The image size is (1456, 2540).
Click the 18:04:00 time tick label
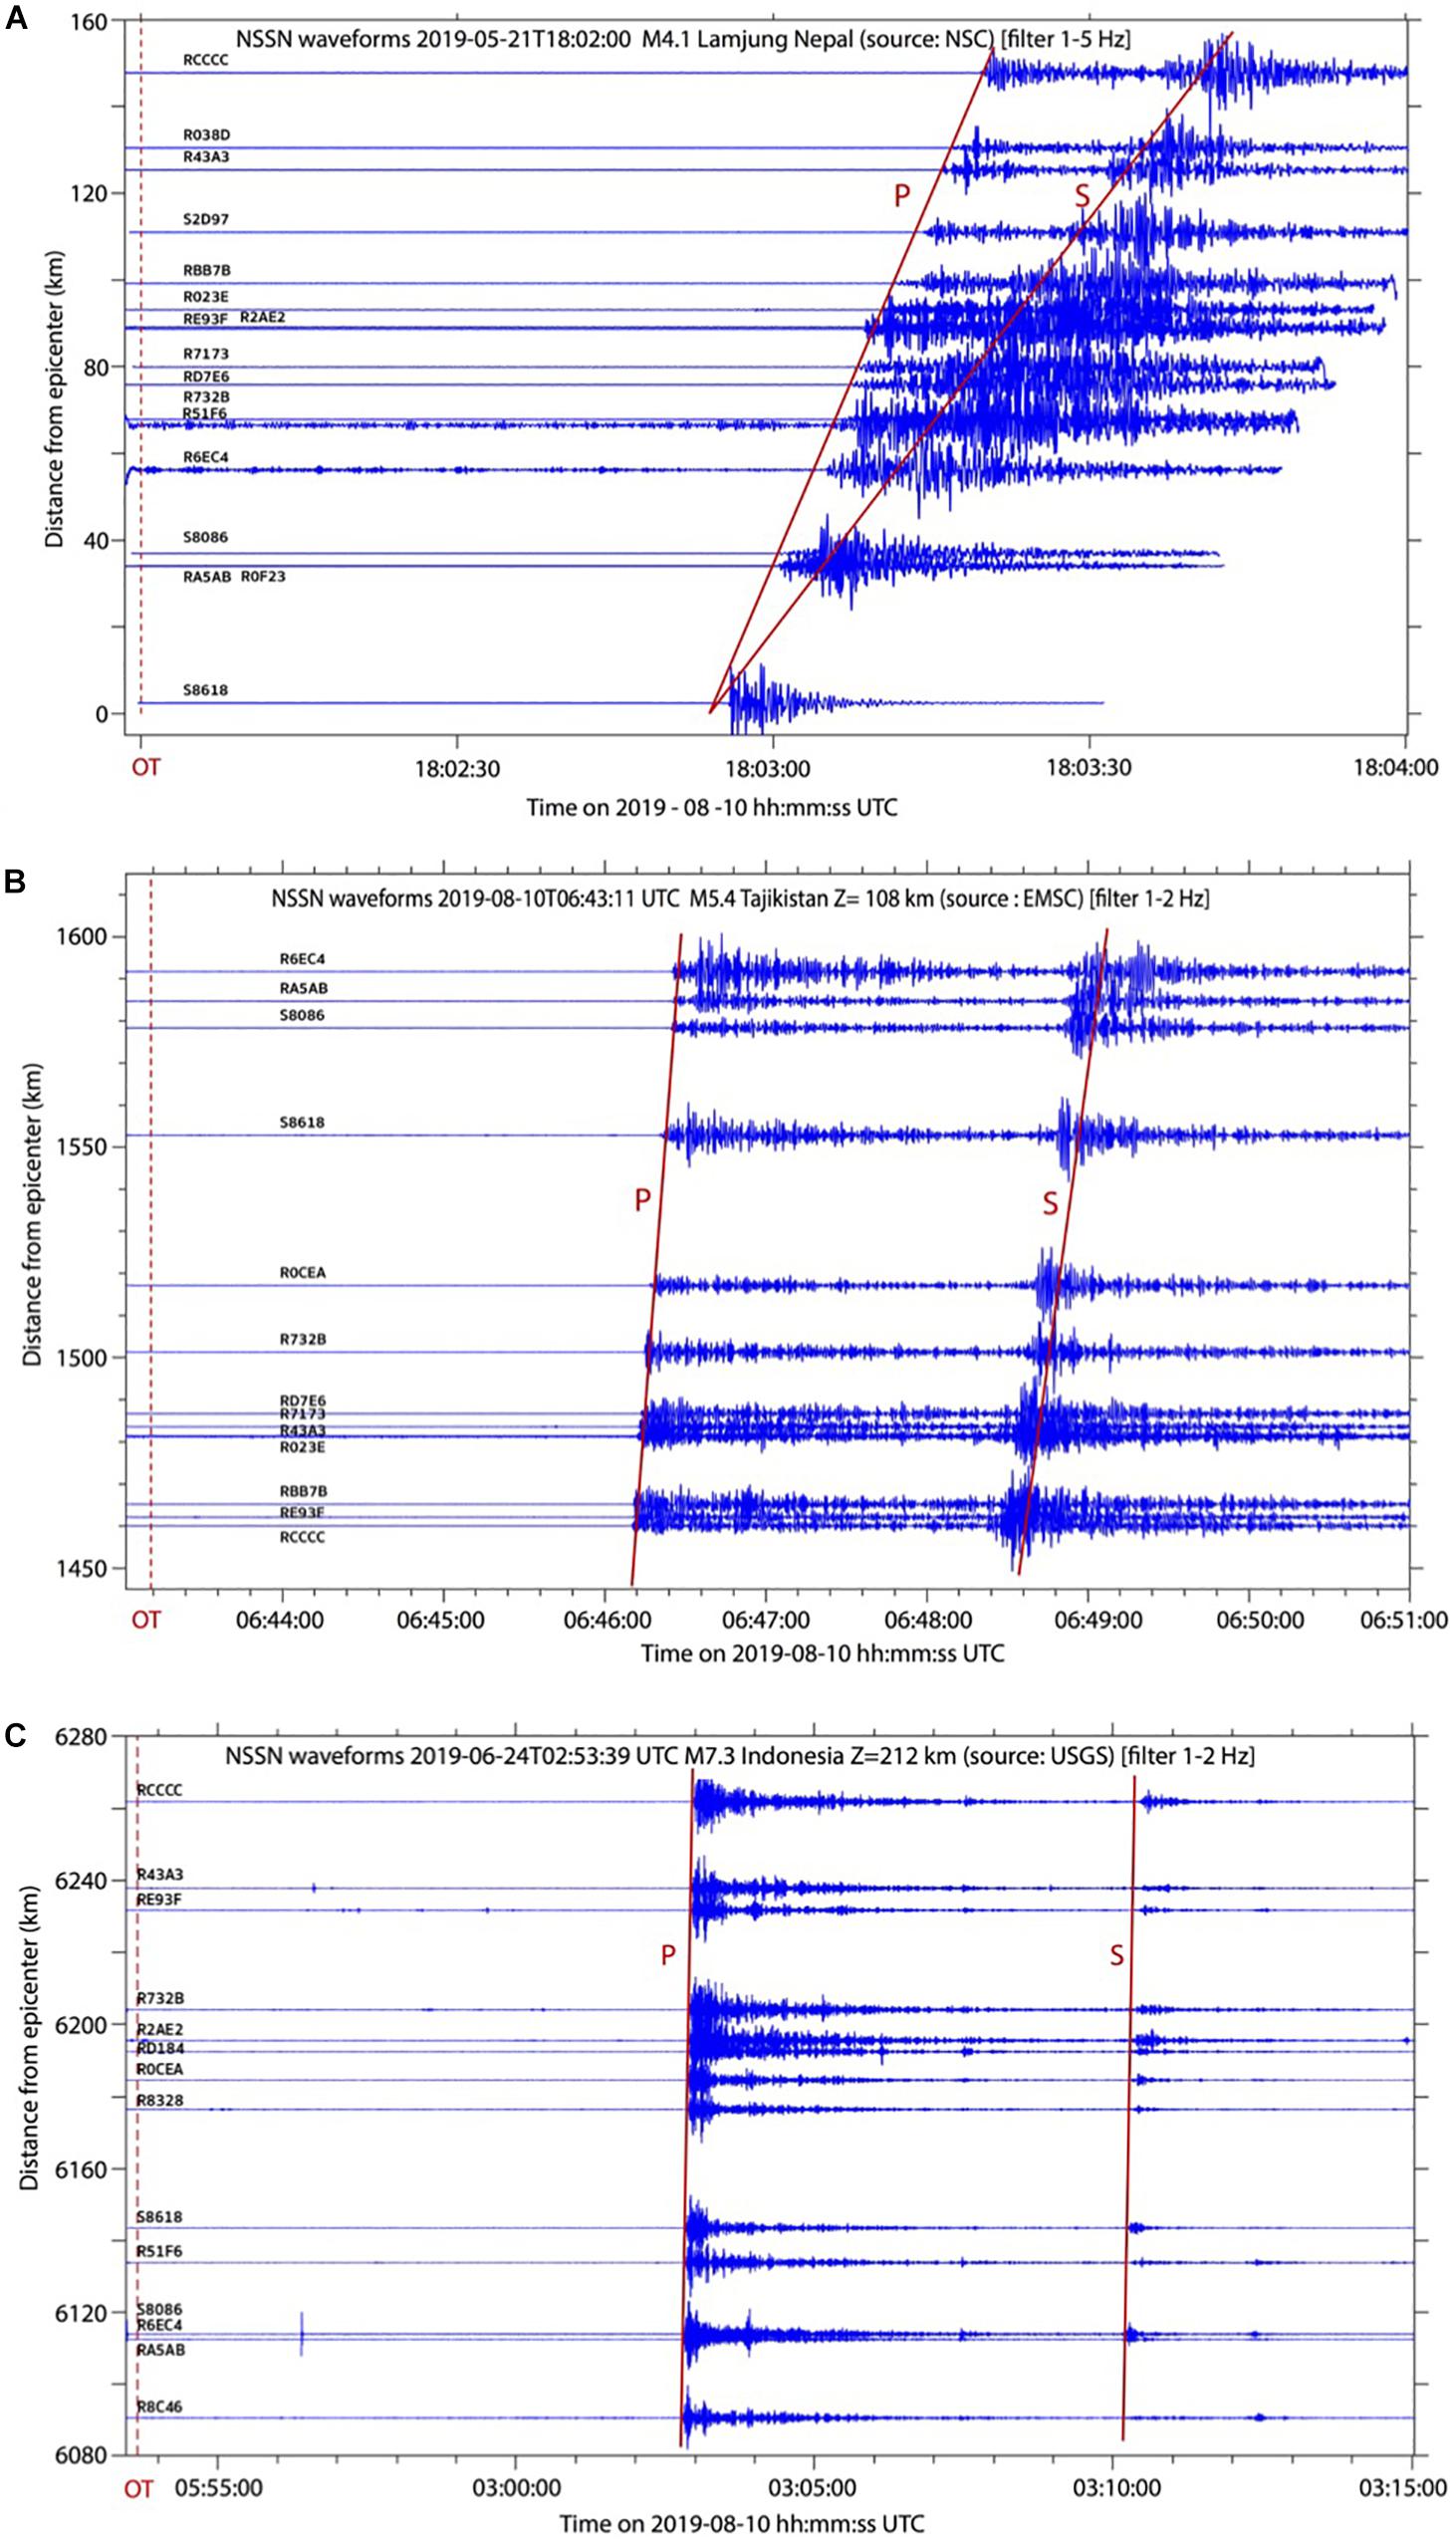[1394, 768]
